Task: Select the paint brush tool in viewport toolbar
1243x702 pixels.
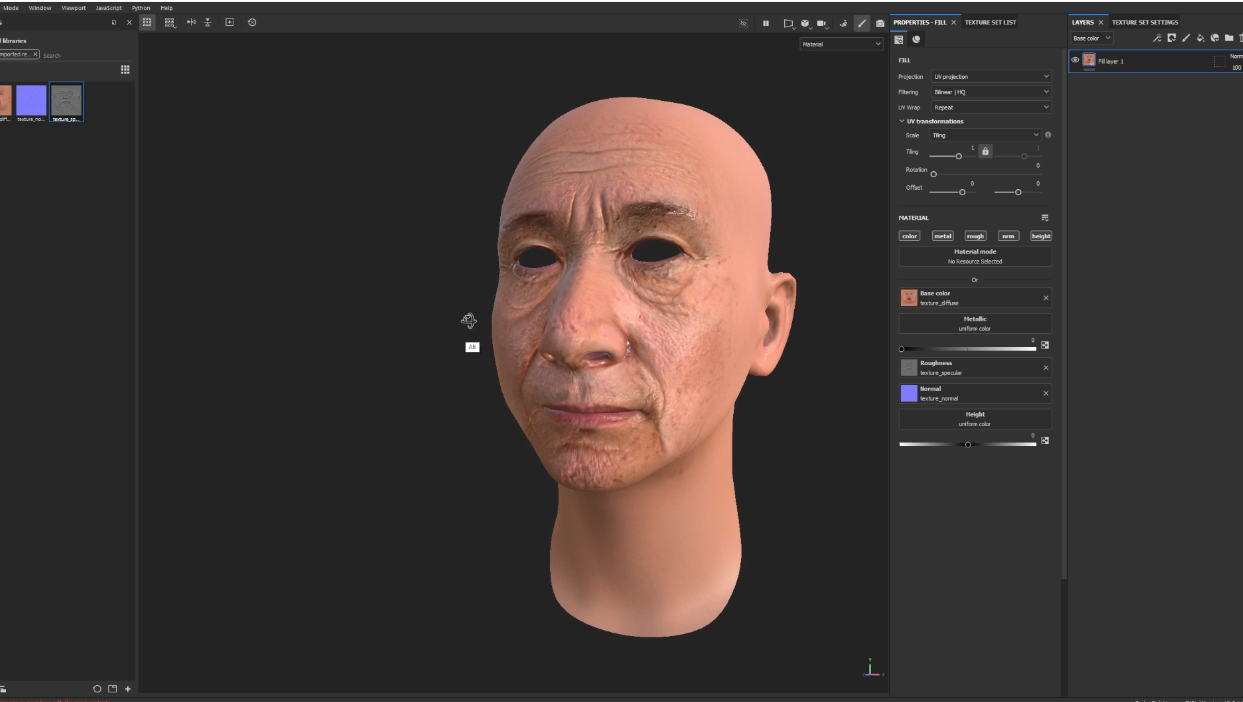Action: point(861,23)
